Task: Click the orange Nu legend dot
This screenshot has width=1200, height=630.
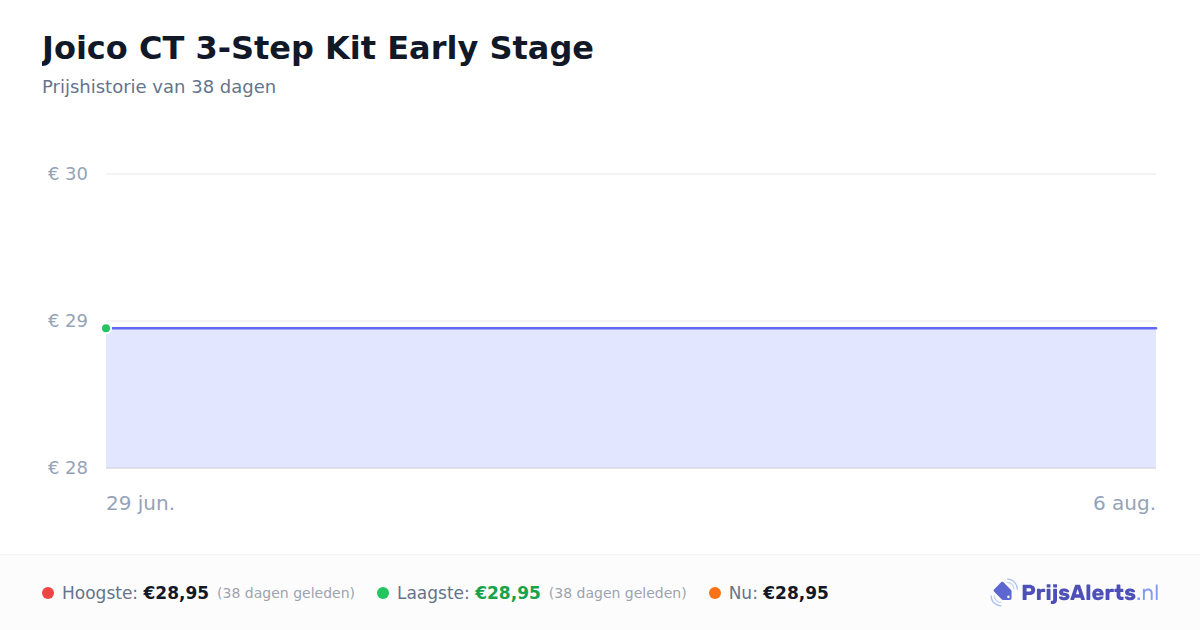Action: coord(715,593)
